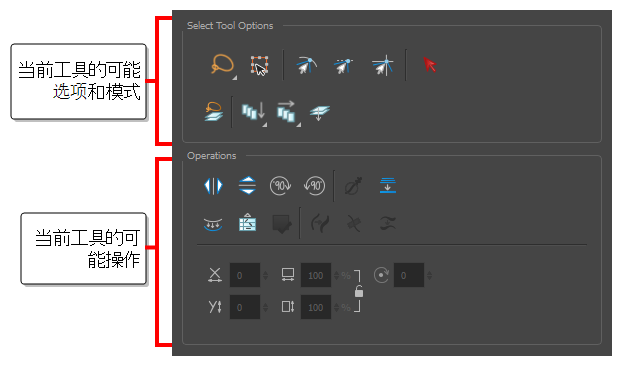Flip the selection horizontally
This screenshot has height=366, width=622.
[x=213, y=186]
